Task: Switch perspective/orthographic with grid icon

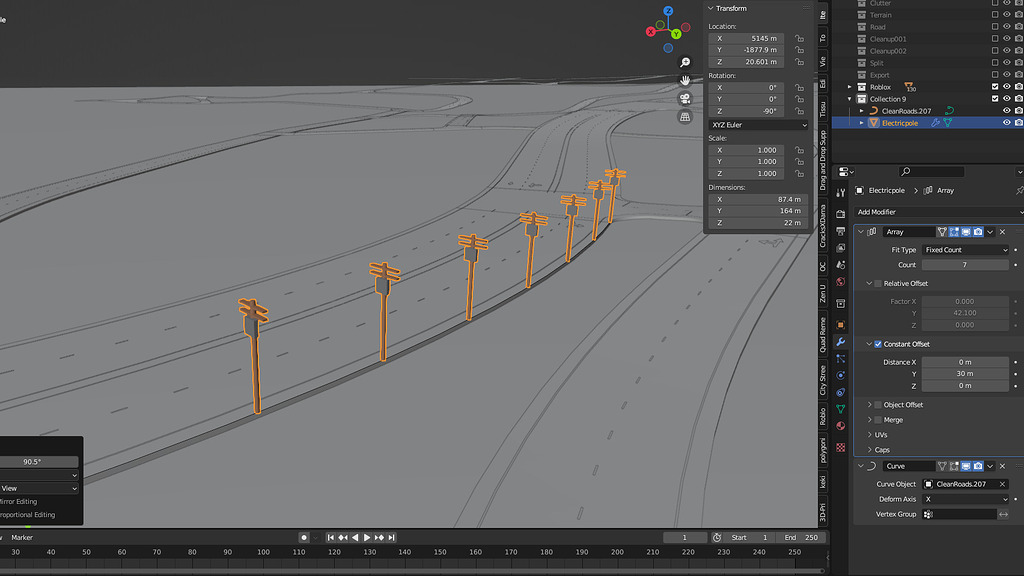Action: 685,116
